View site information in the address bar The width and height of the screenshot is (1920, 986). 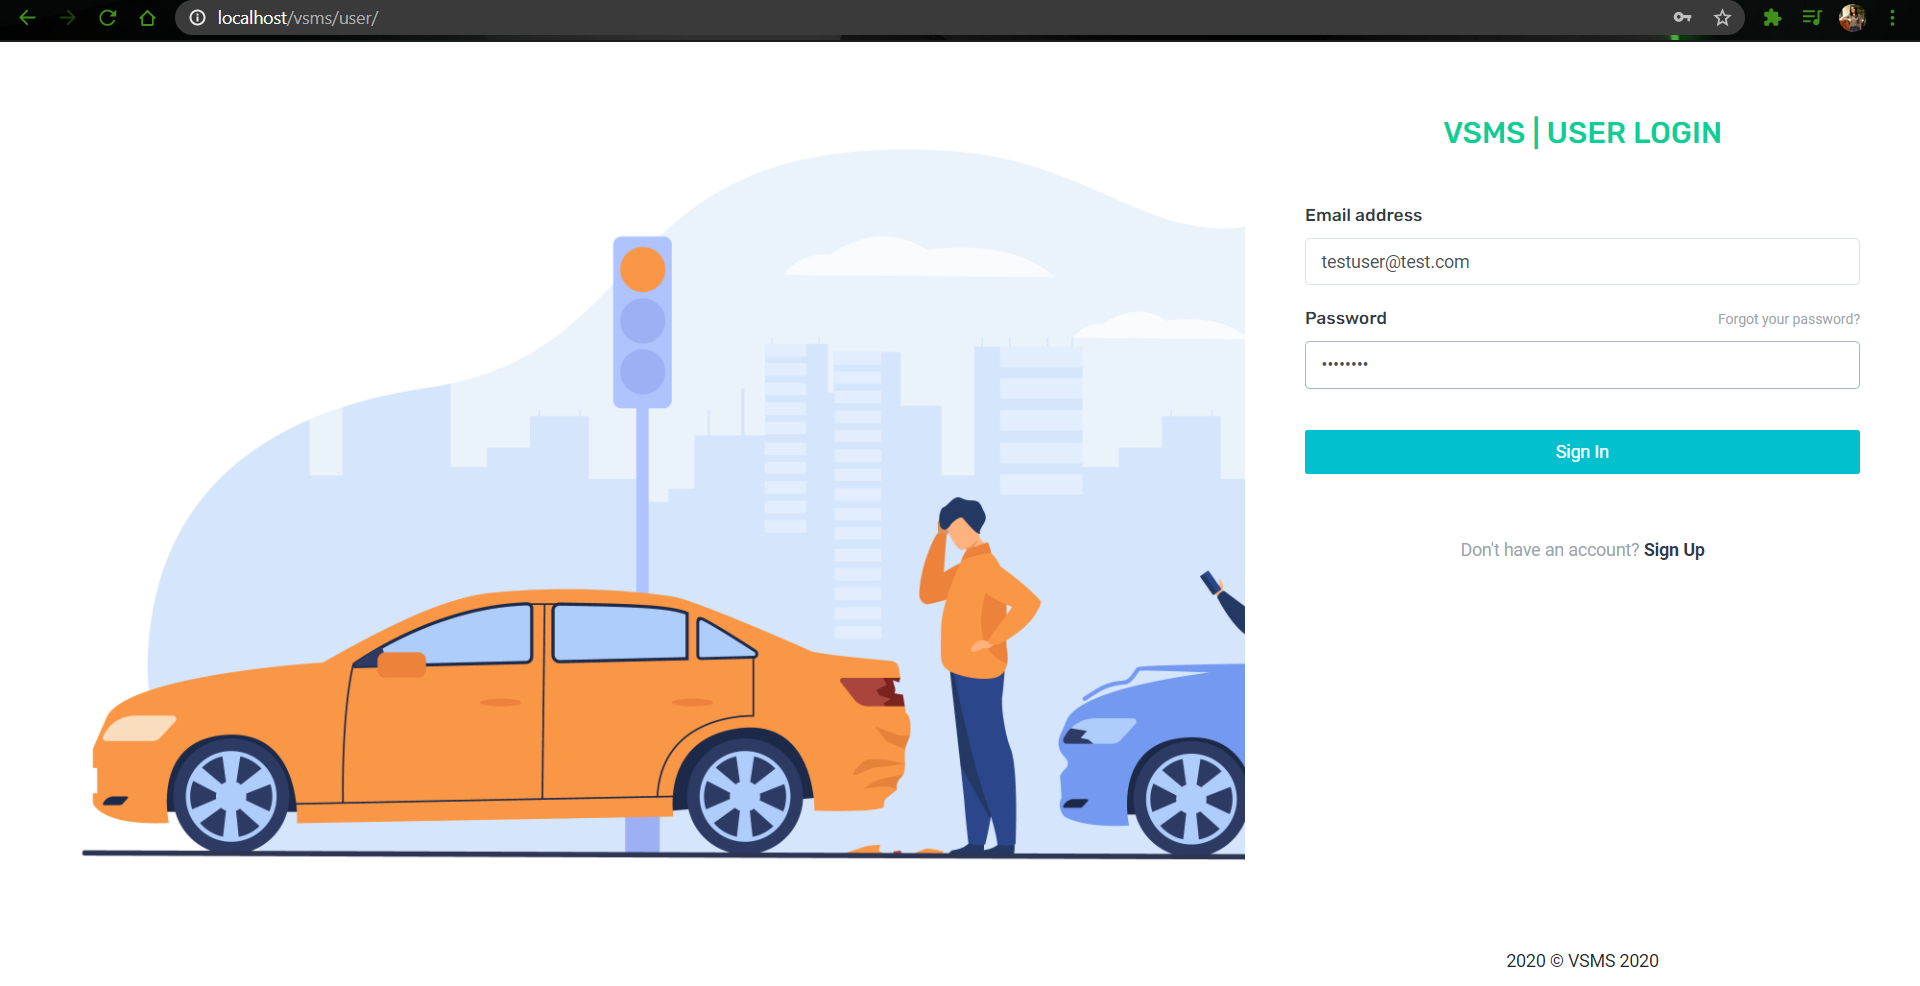[x=197, y=17]
